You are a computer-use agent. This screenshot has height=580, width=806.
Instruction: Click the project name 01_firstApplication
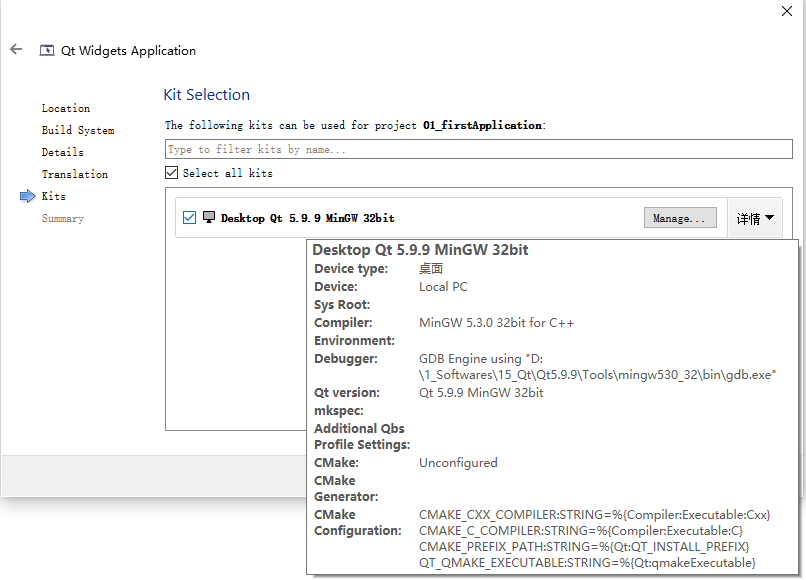point(483,125)
